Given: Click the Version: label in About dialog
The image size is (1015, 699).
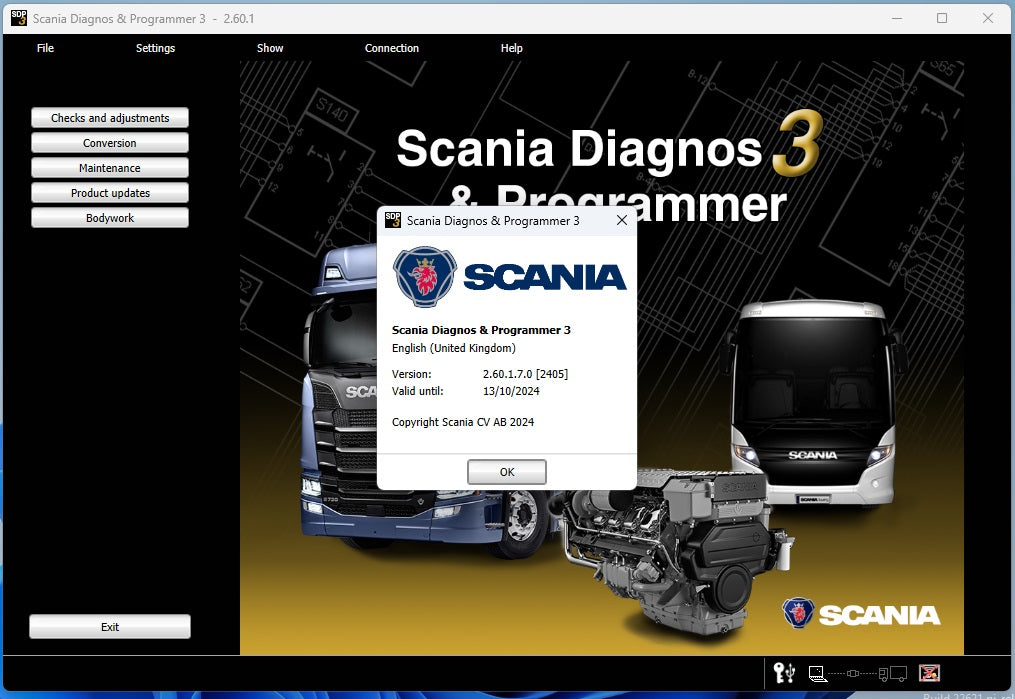Looking at the screenshot, I should click(x=411, y=374).
